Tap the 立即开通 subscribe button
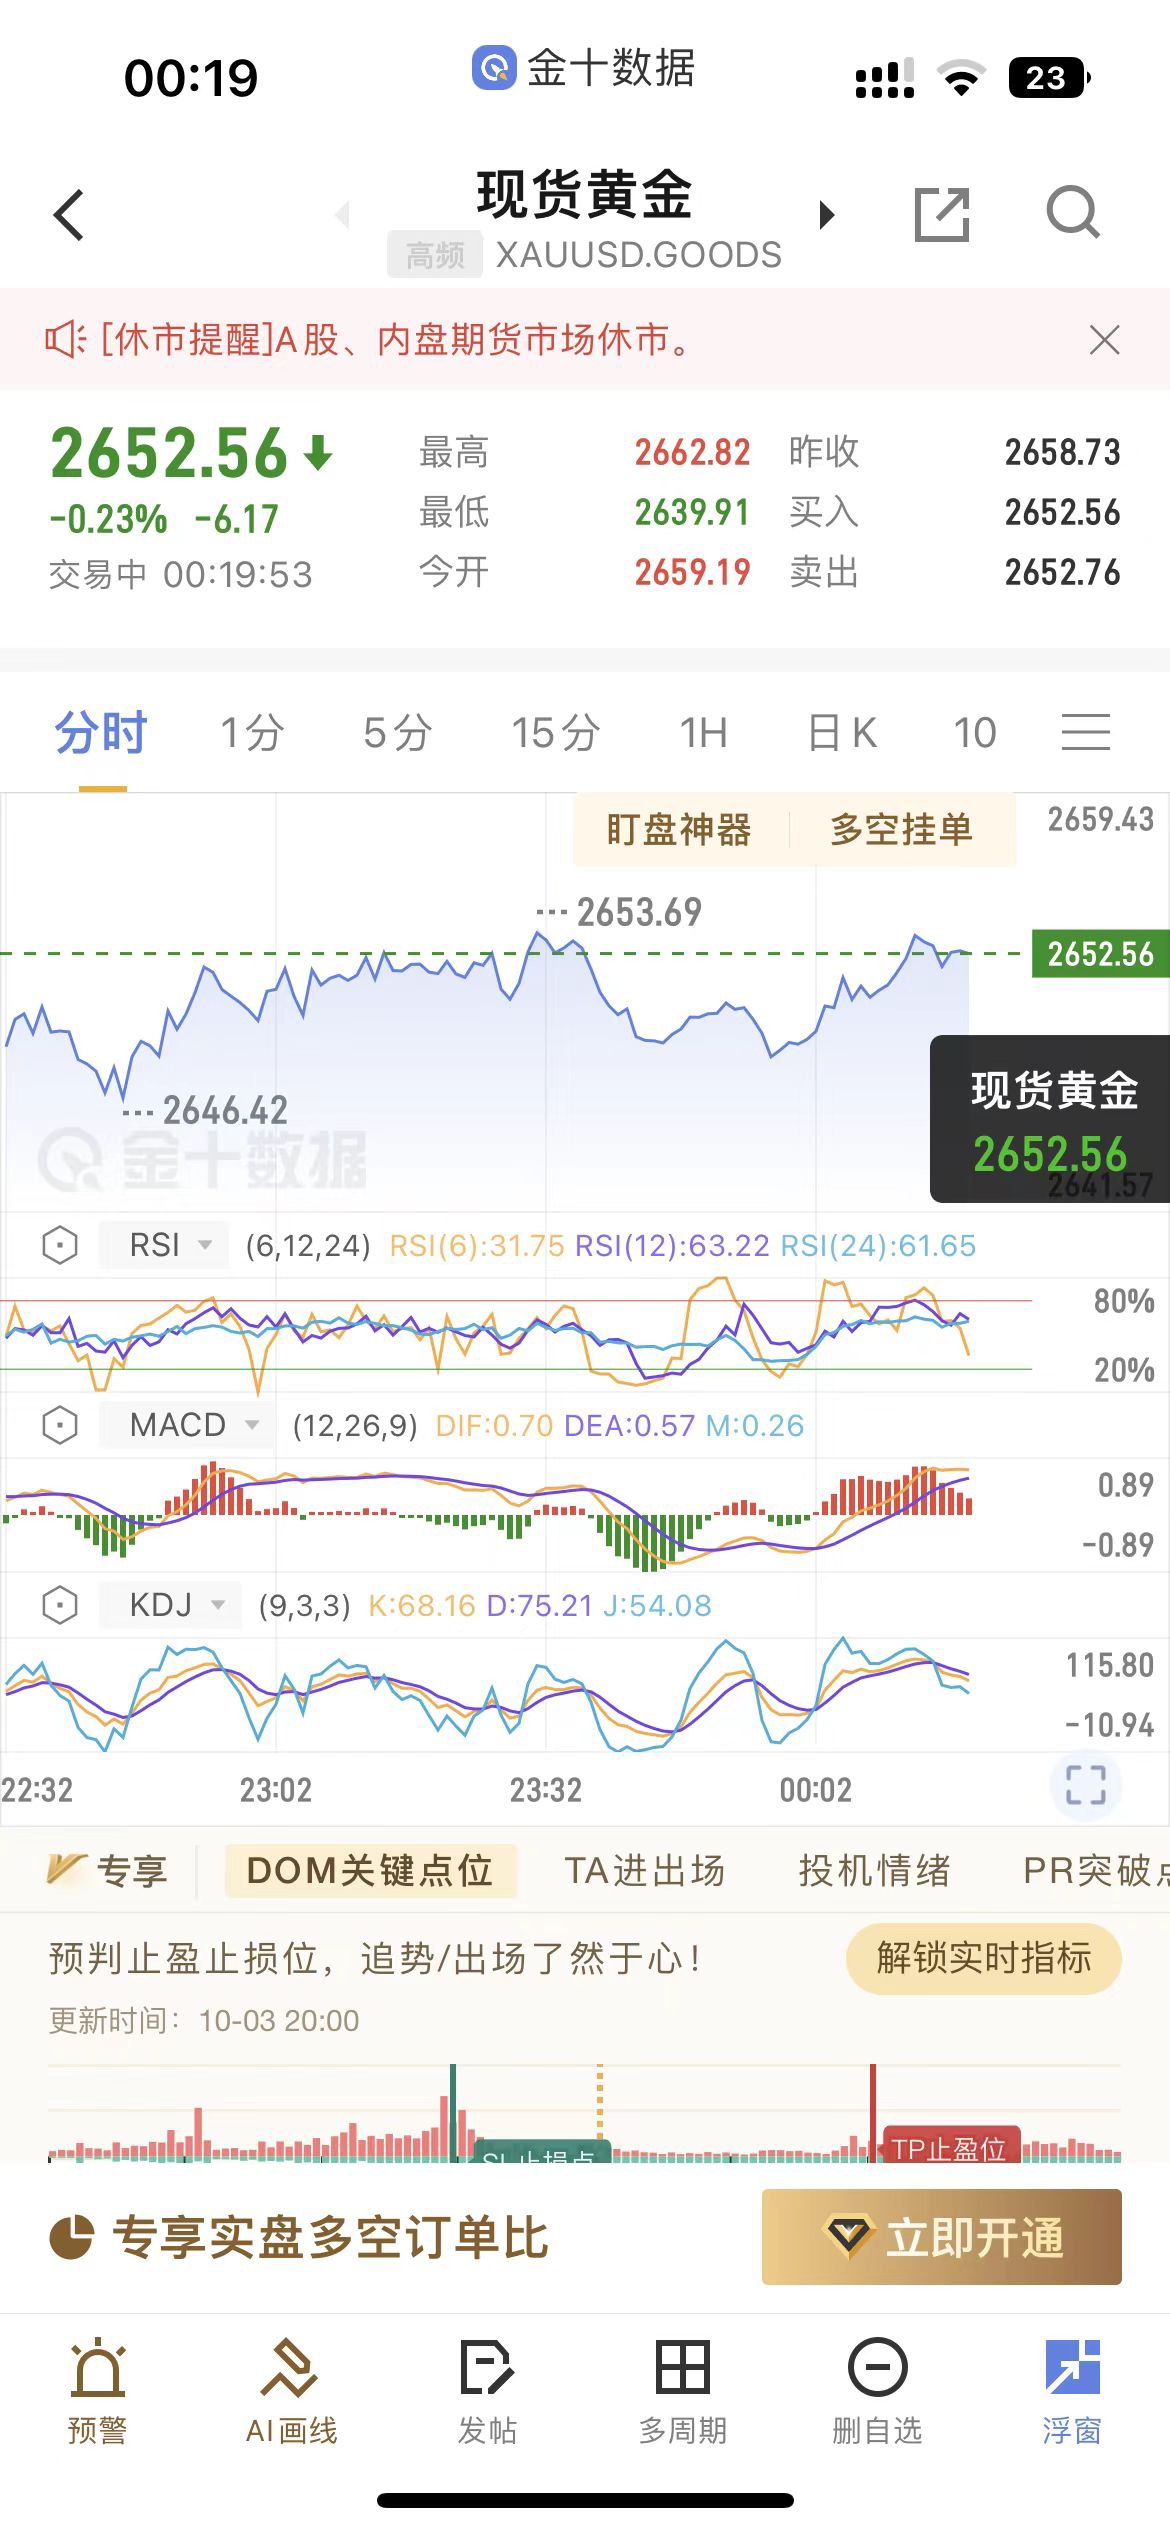Screen dimensions: 1170x2532 click(942, 2237)
